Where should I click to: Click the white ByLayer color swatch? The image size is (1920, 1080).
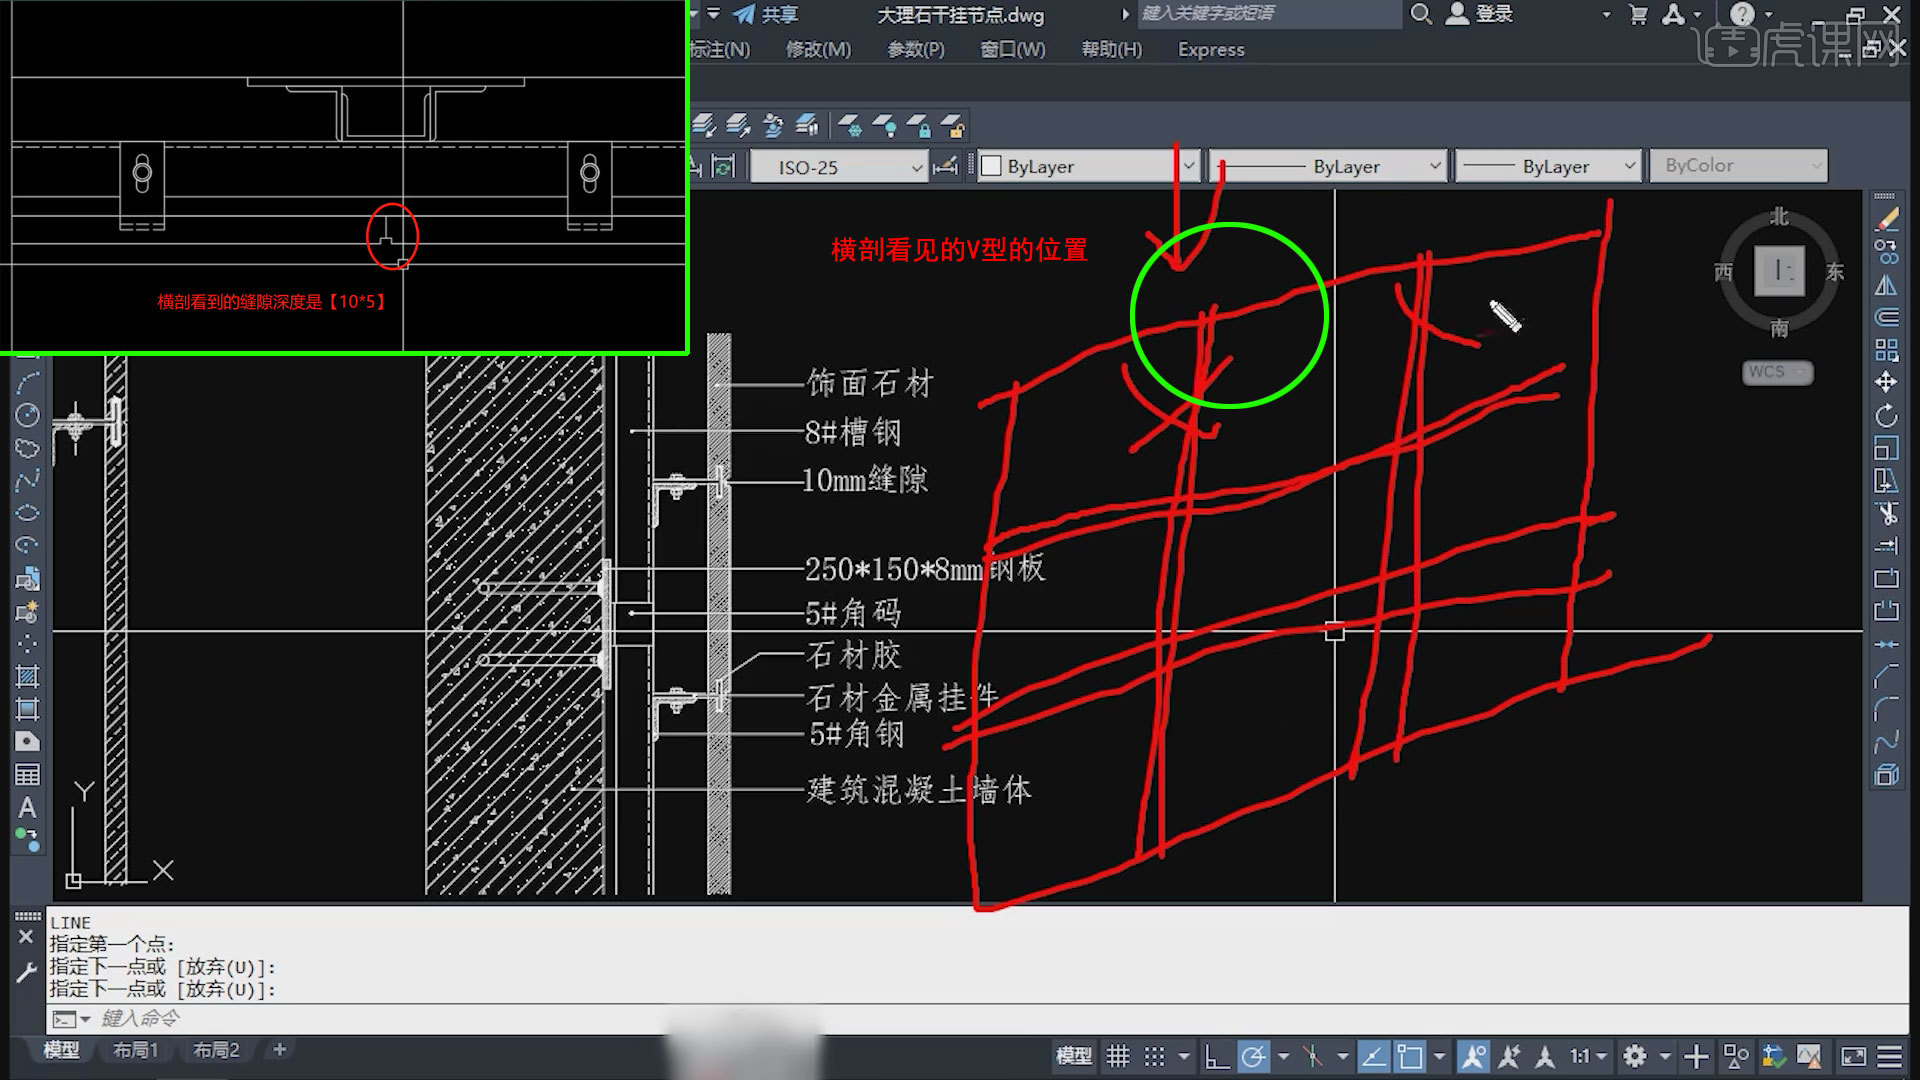[x=991, y=167]
